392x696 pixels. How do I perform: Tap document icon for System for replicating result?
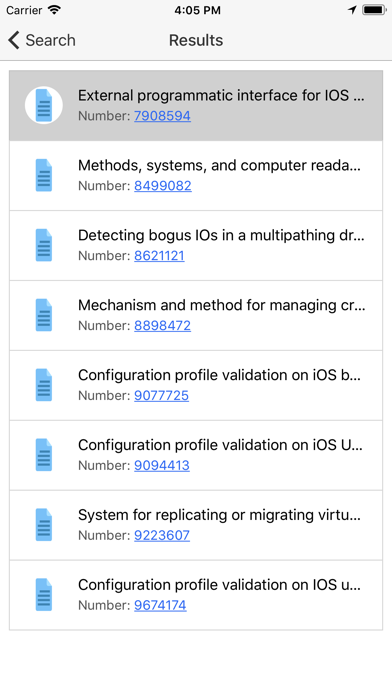[44, 525]
